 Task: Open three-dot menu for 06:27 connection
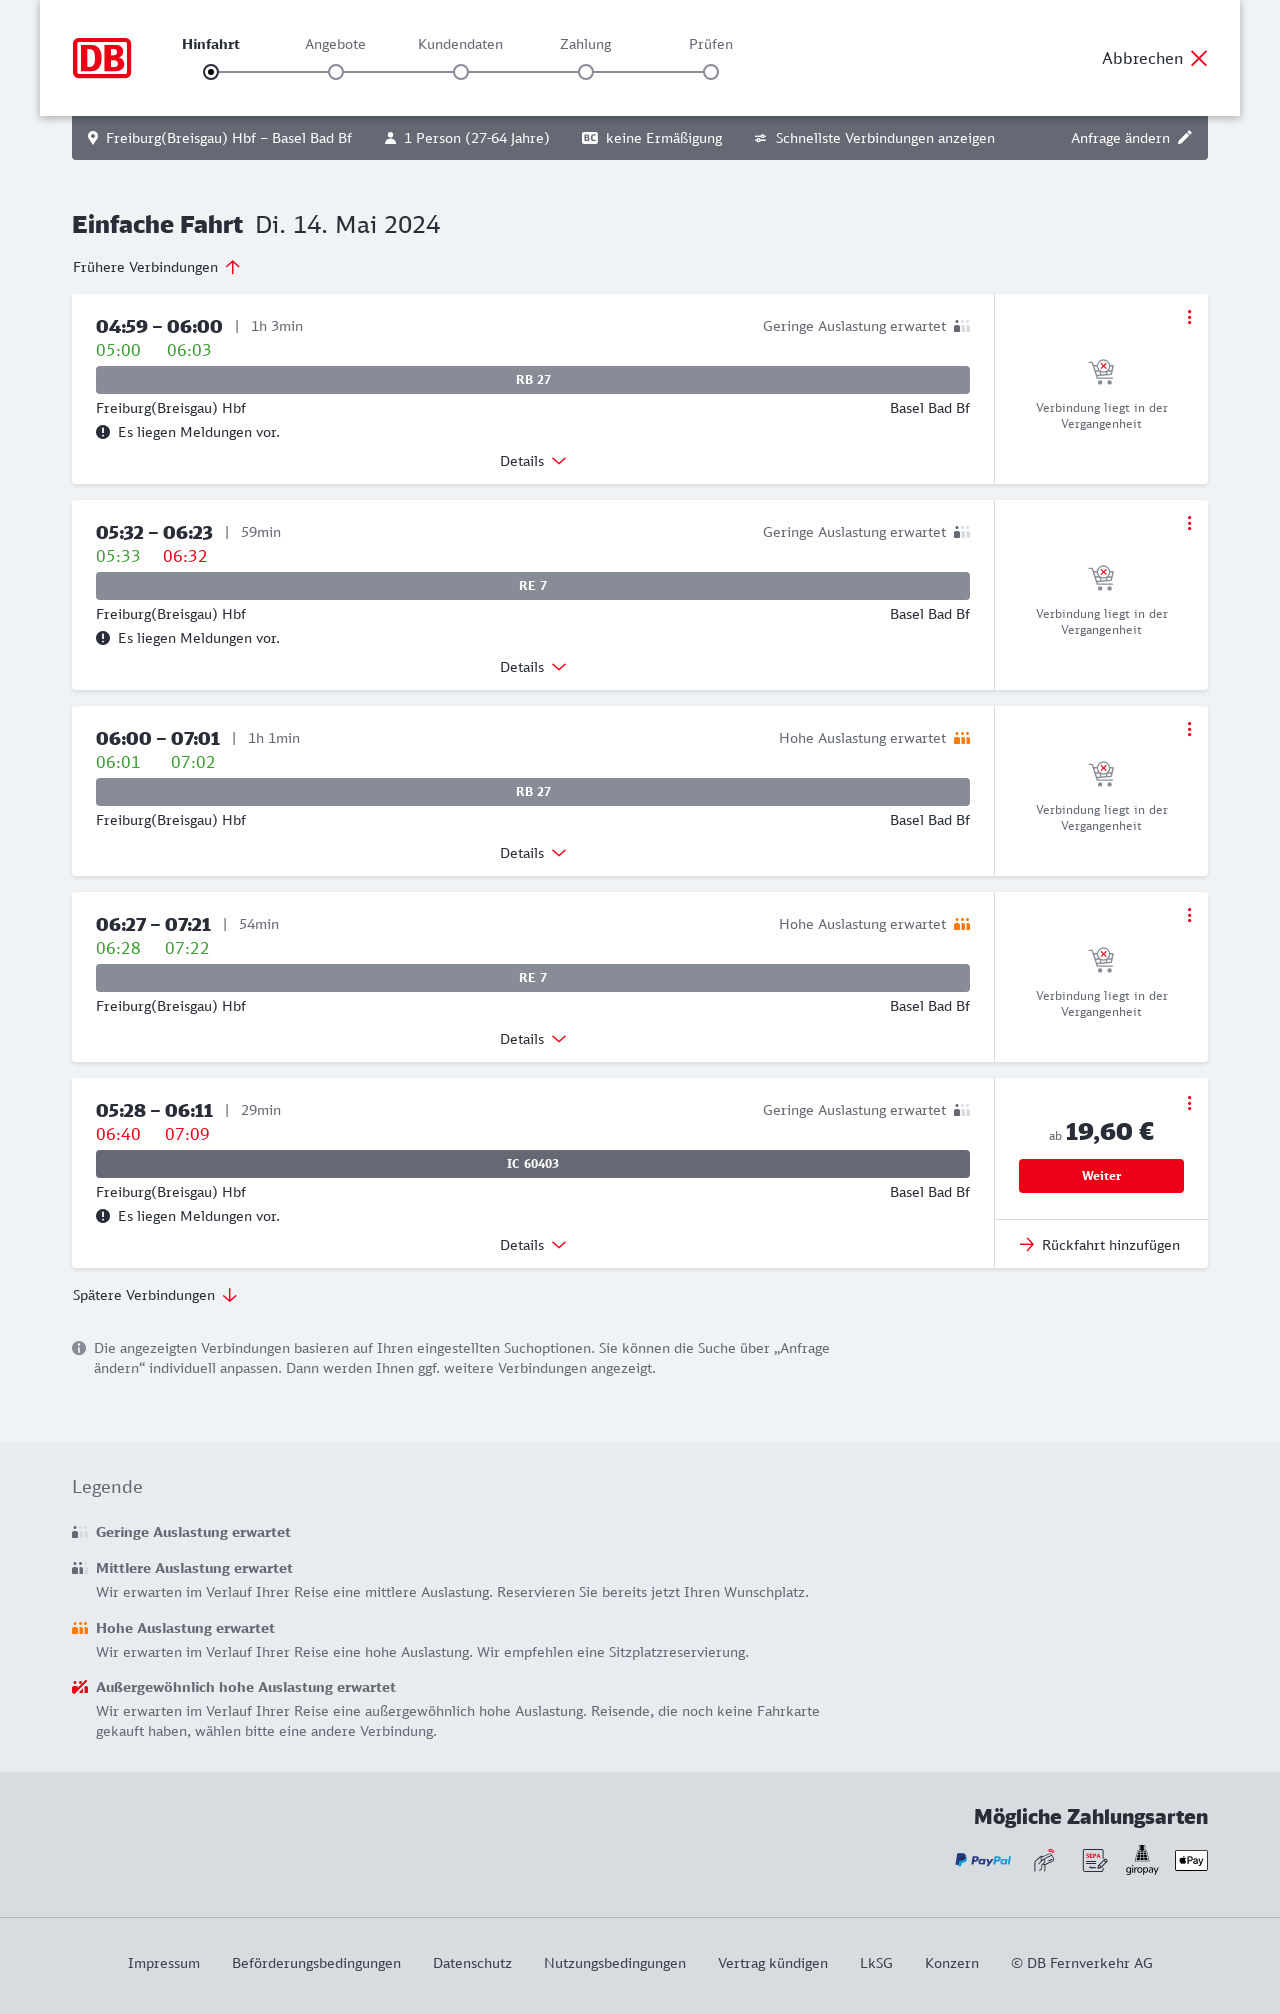1189,915
